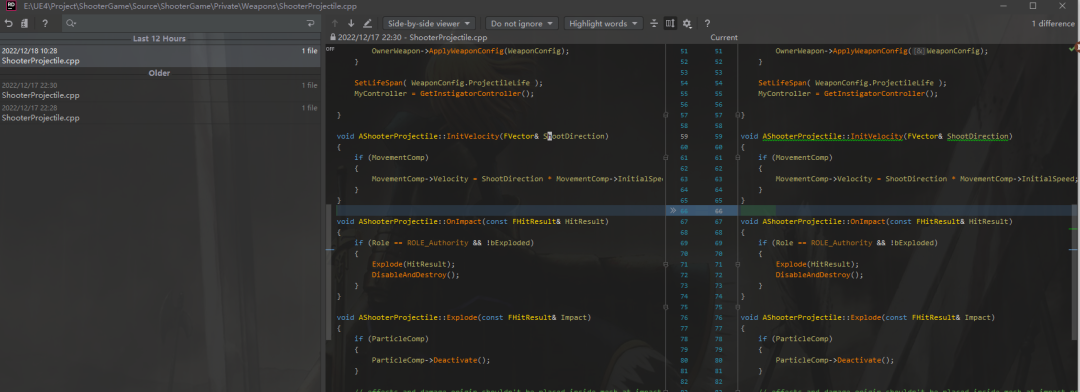1080x392 pixels.
Task: Toggle synchronize scrolling button
Action: point(670,23)
